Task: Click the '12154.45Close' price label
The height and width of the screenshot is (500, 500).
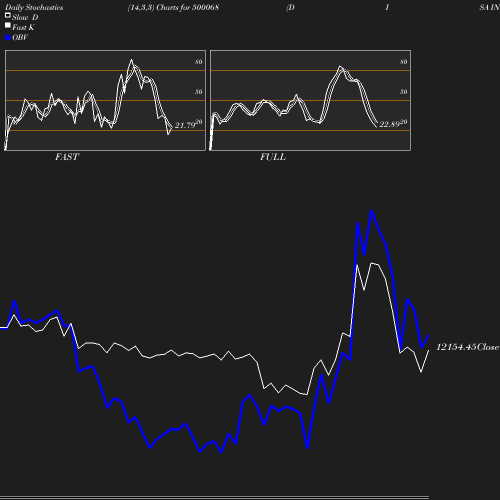Action: tap(468, 347)
